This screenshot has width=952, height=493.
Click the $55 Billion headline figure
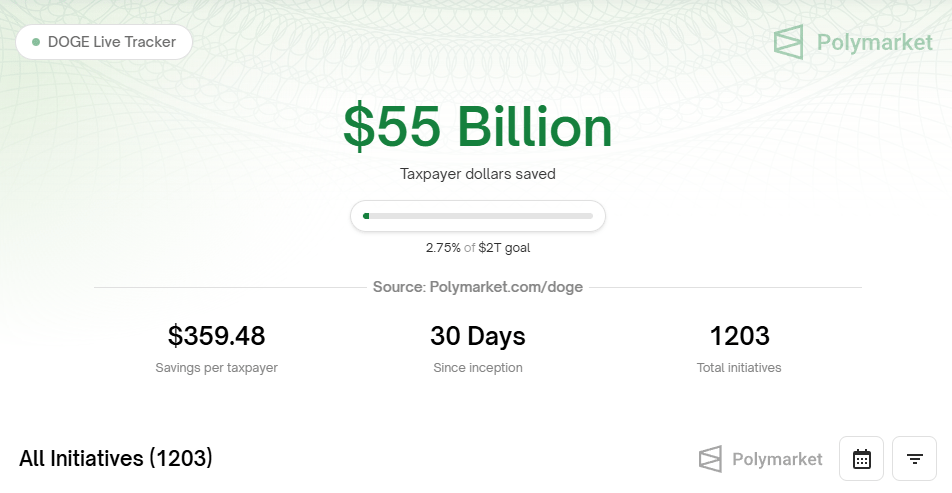478,128
